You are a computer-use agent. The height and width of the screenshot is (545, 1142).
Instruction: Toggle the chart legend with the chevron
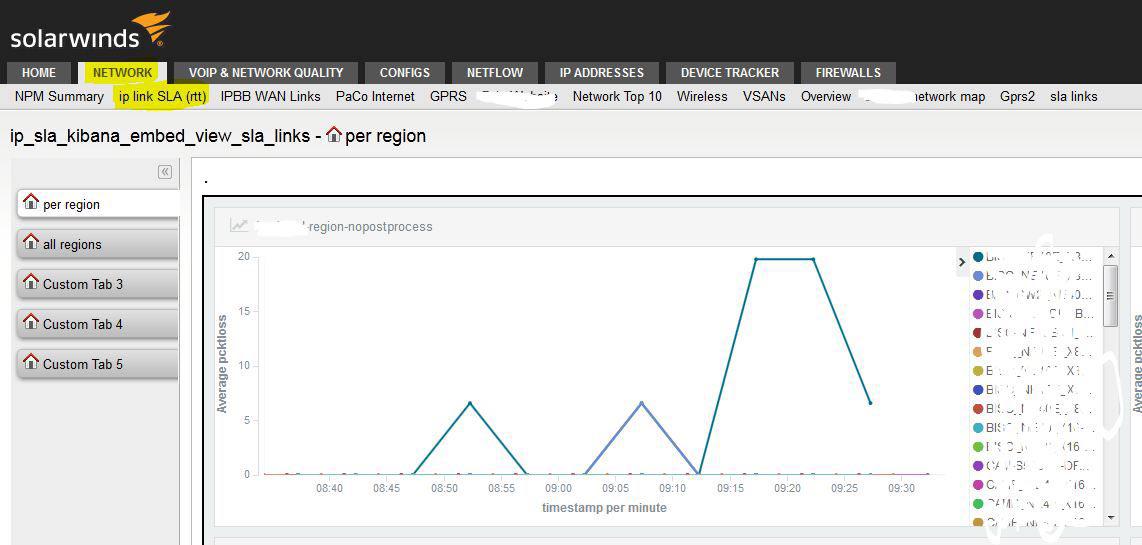pos(962,262)
